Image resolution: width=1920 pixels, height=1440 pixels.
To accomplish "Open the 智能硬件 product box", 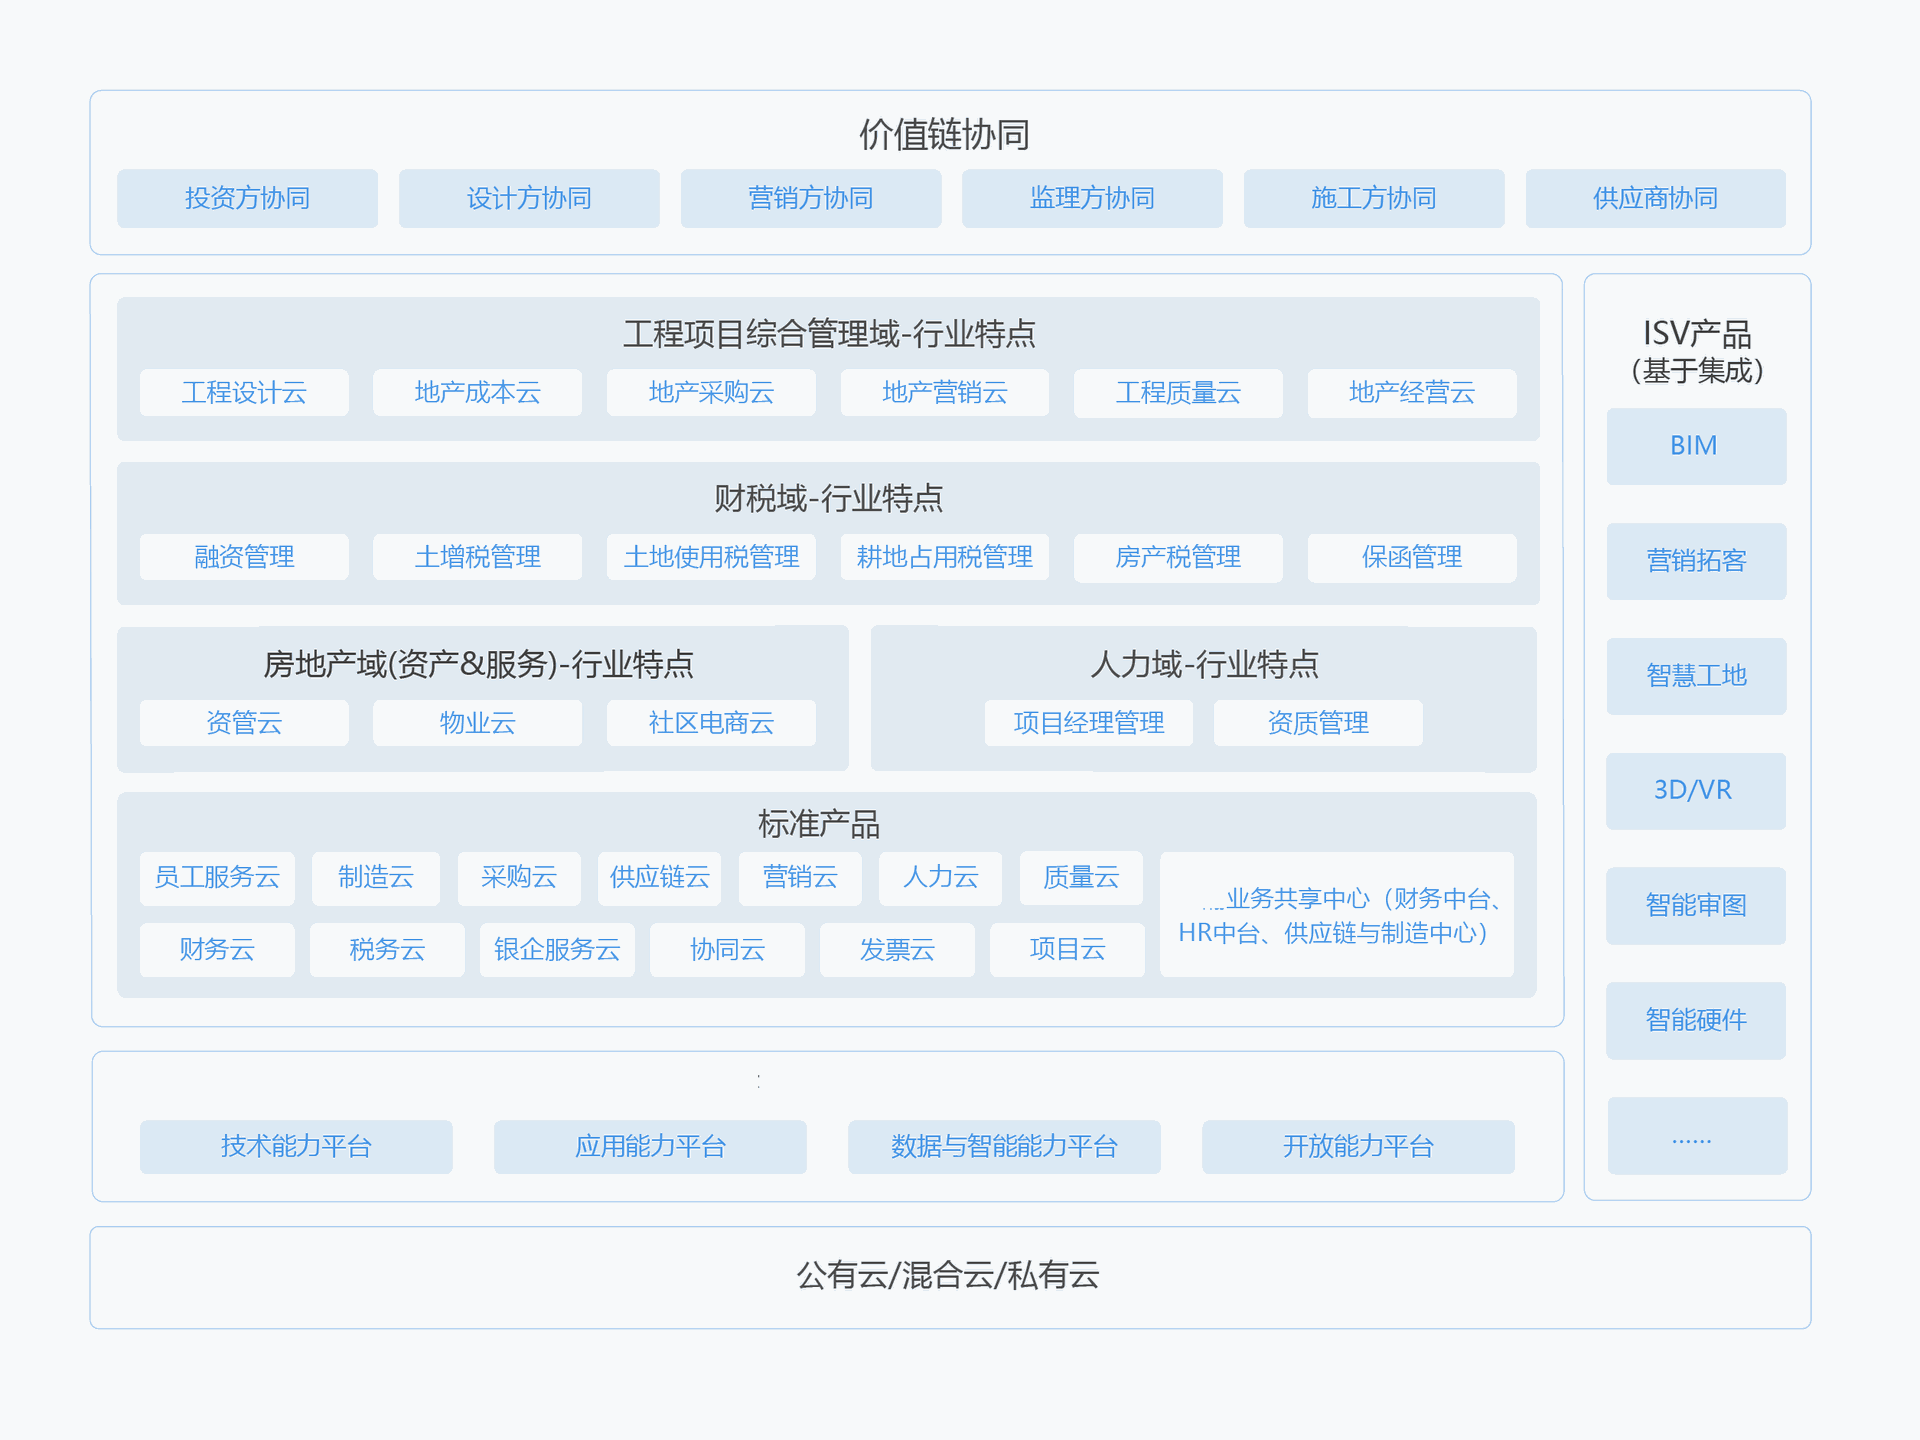I will tap(1696, 1021).
